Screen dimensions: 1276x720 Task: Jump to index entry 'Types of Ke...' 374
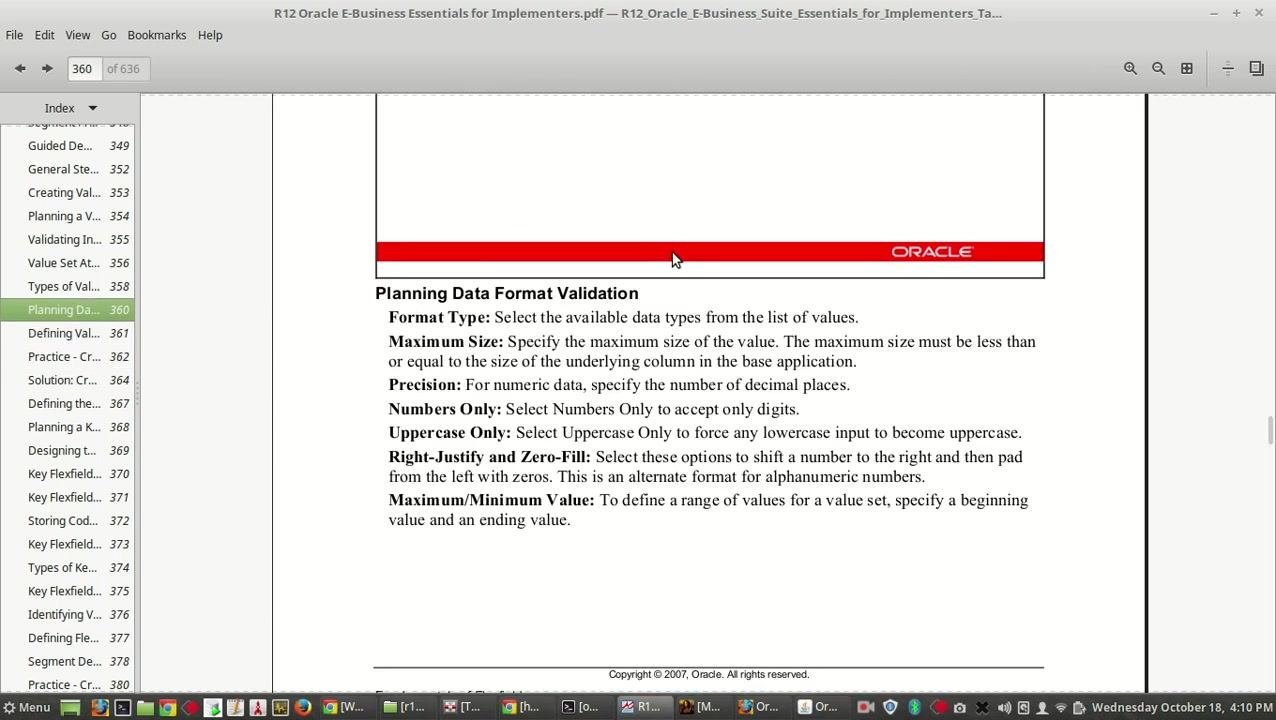click(67, 568)
